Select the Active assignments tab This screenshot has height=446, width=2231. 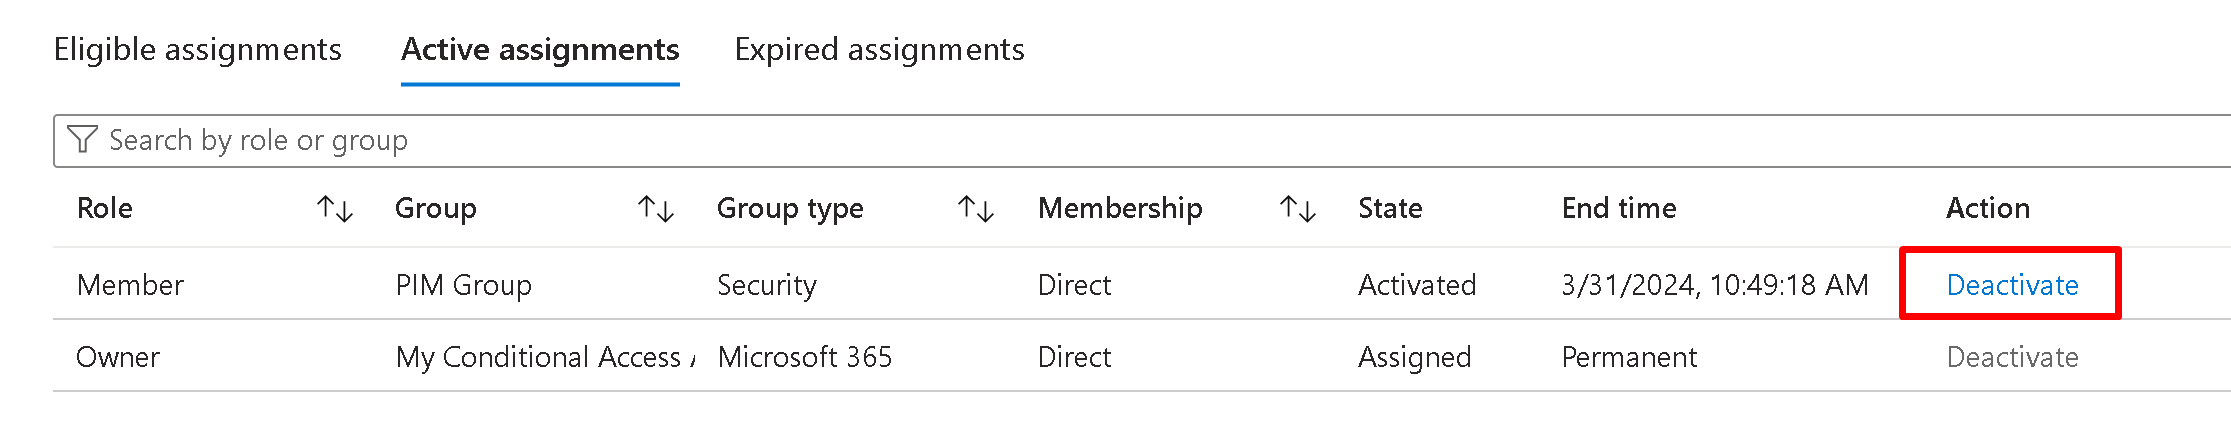point(540,50)
